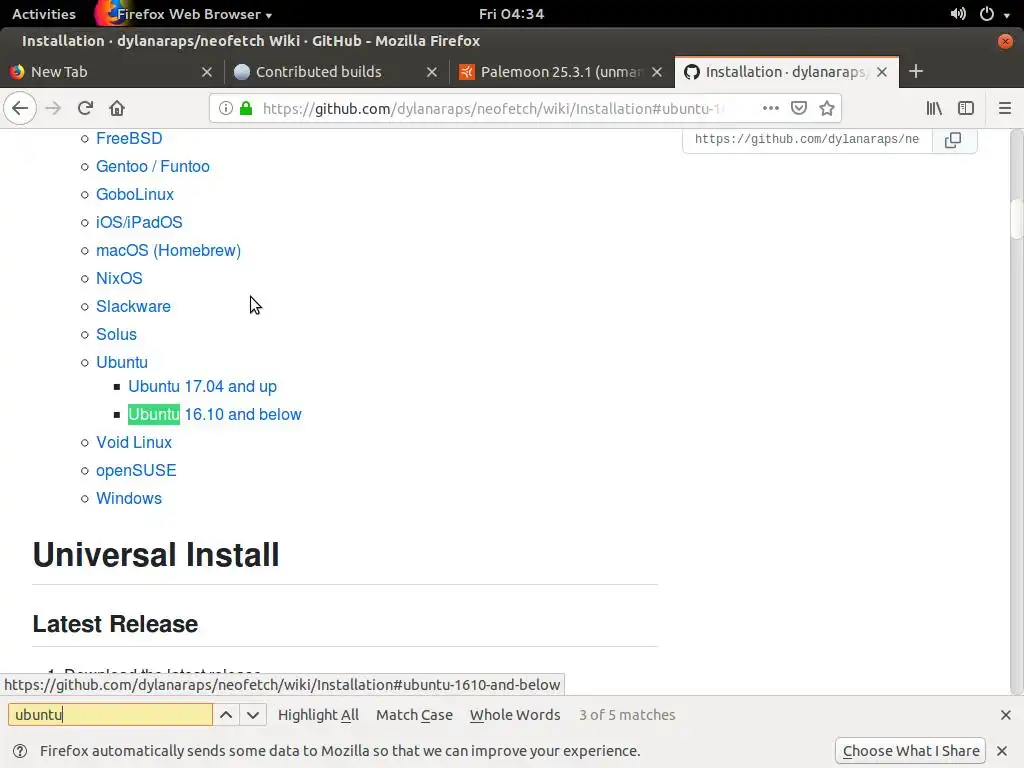Copy the wiki clone URL to clipboard

coord(953,140)
